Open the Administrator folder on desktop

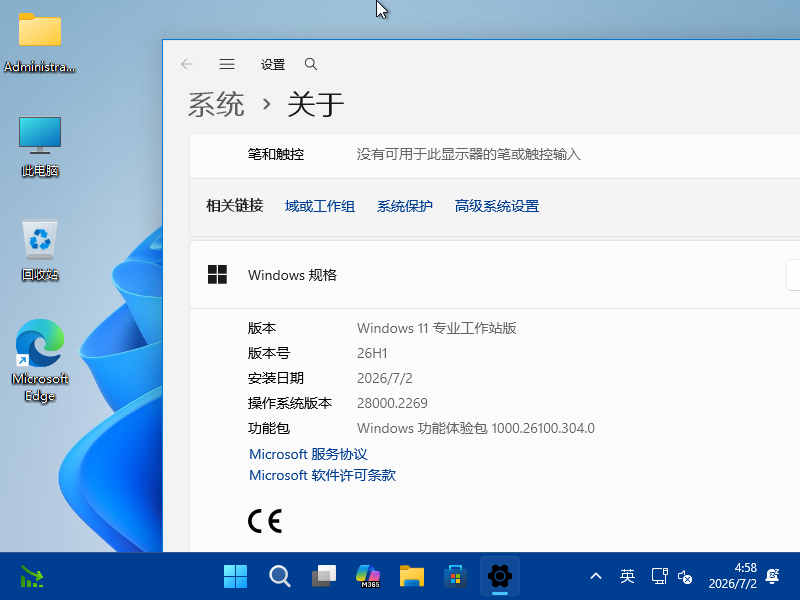(x=40, y=43)
